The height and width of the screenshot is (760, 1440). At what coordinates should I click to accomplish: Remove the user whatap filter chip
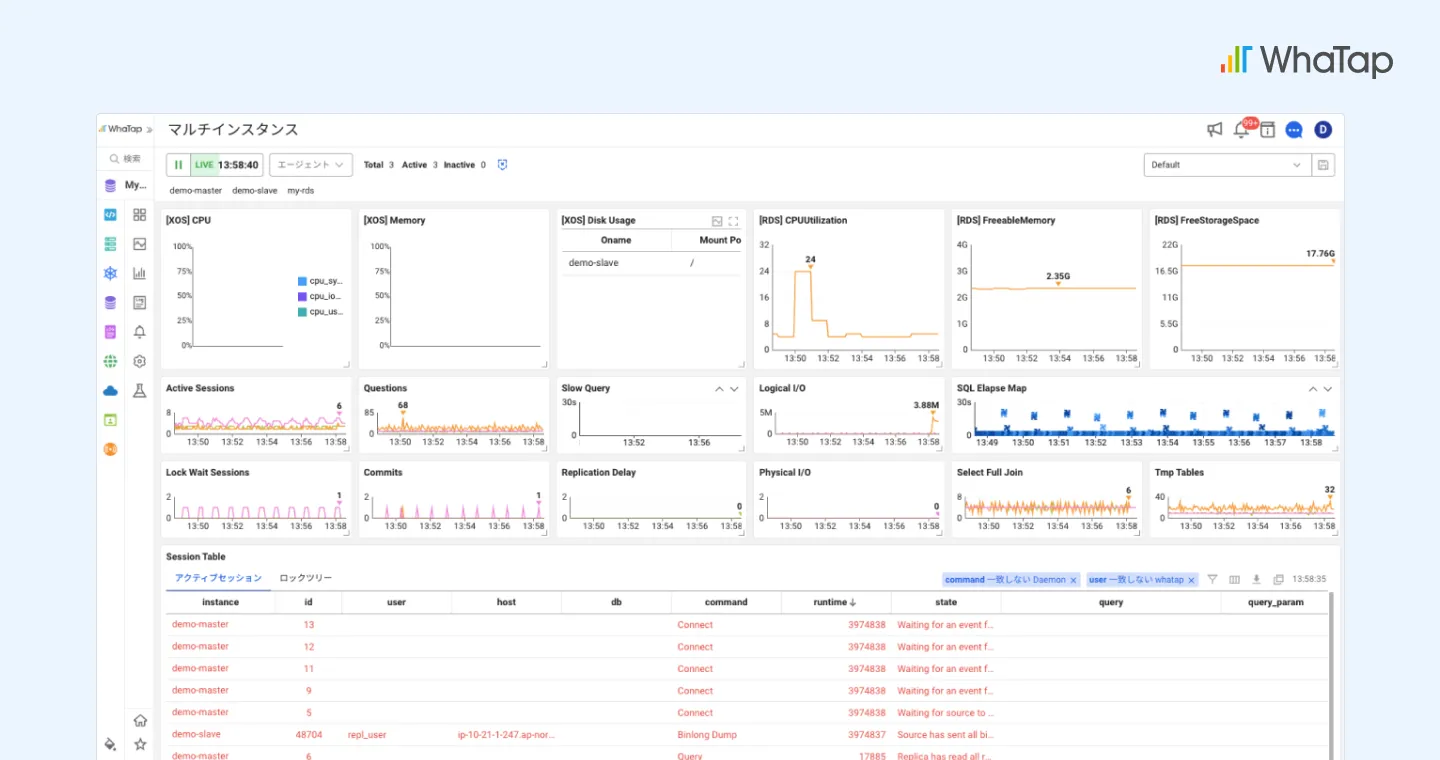tap(1192, 580)
